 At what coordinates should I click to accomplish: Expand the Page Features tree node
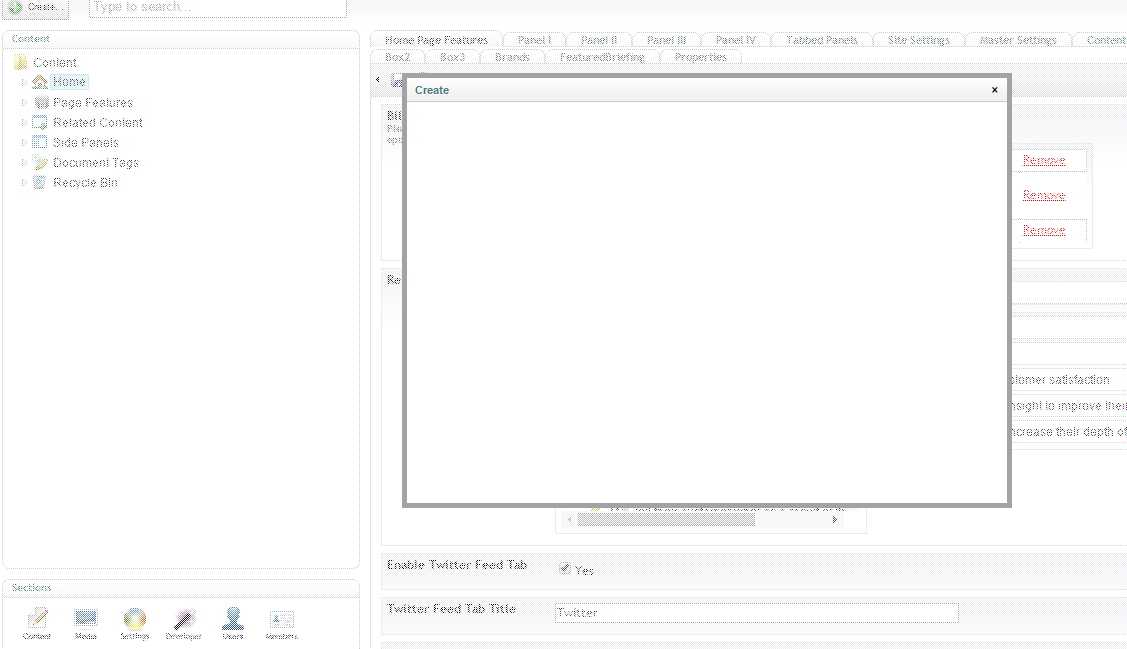[x=24, y=102]
